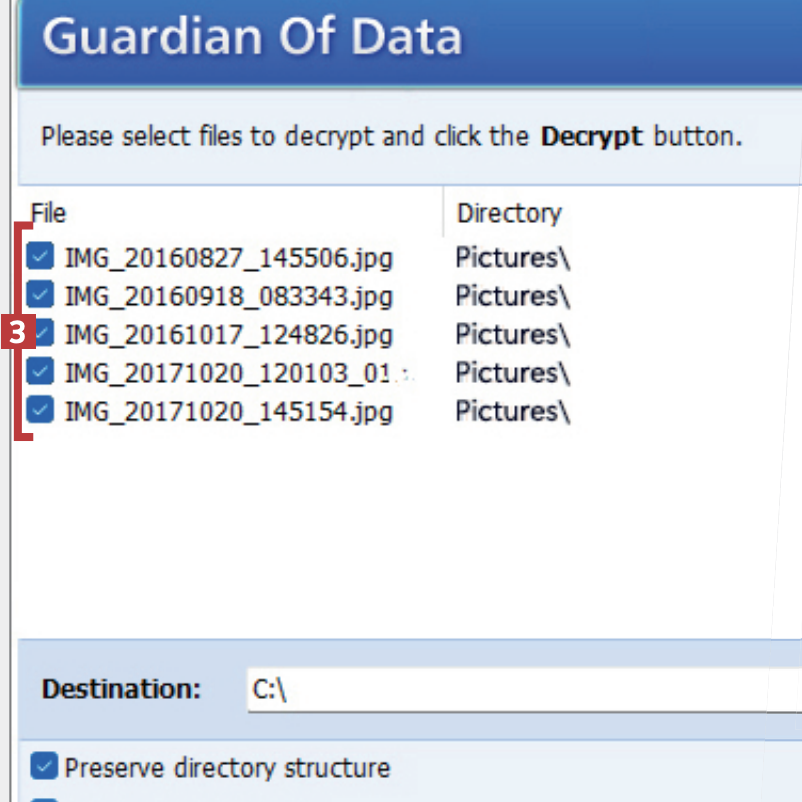Toggle checkbox beside IMG_20171020_120103 file
This screenshot has height=802, width=802.
coord(41,372)
